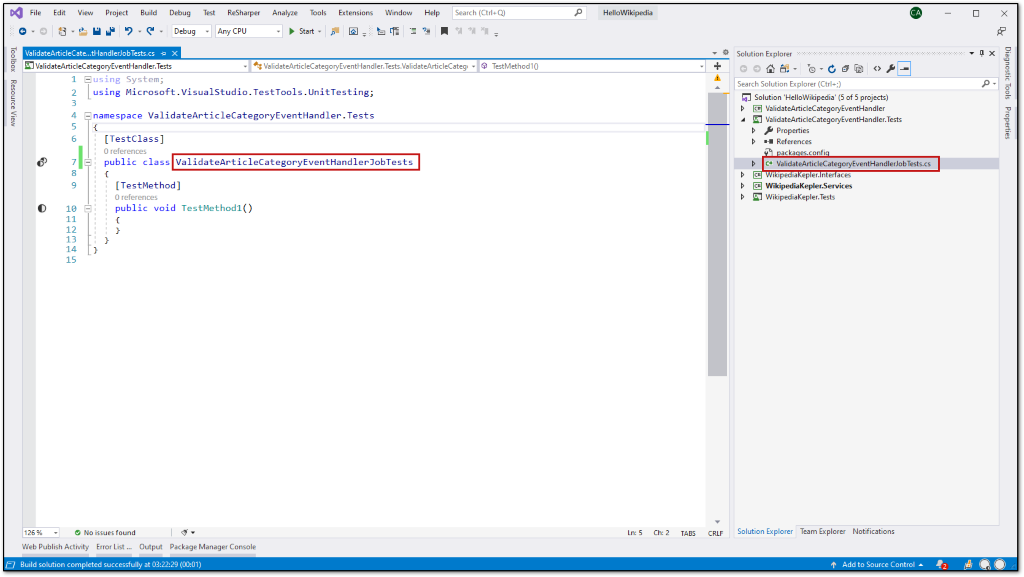Viewport: 1024px width, 577px height.
Task: Toggle the Preview Selected Items button
Action: (904, 69)
